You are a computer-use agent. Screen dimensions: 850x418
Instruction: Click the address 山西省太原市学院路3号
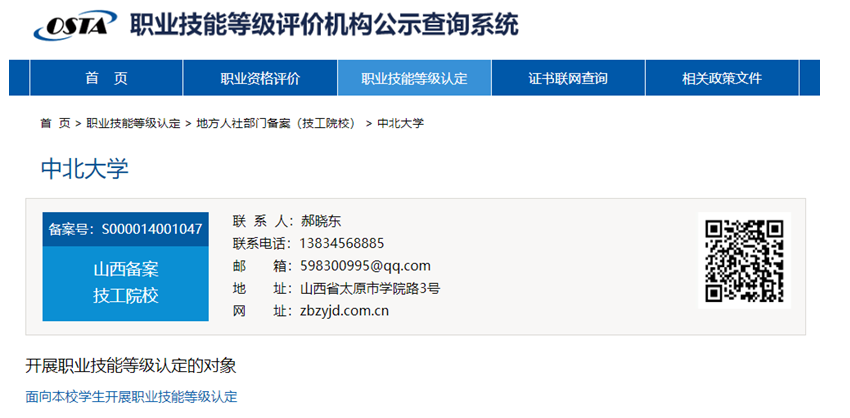coord(370,288)
